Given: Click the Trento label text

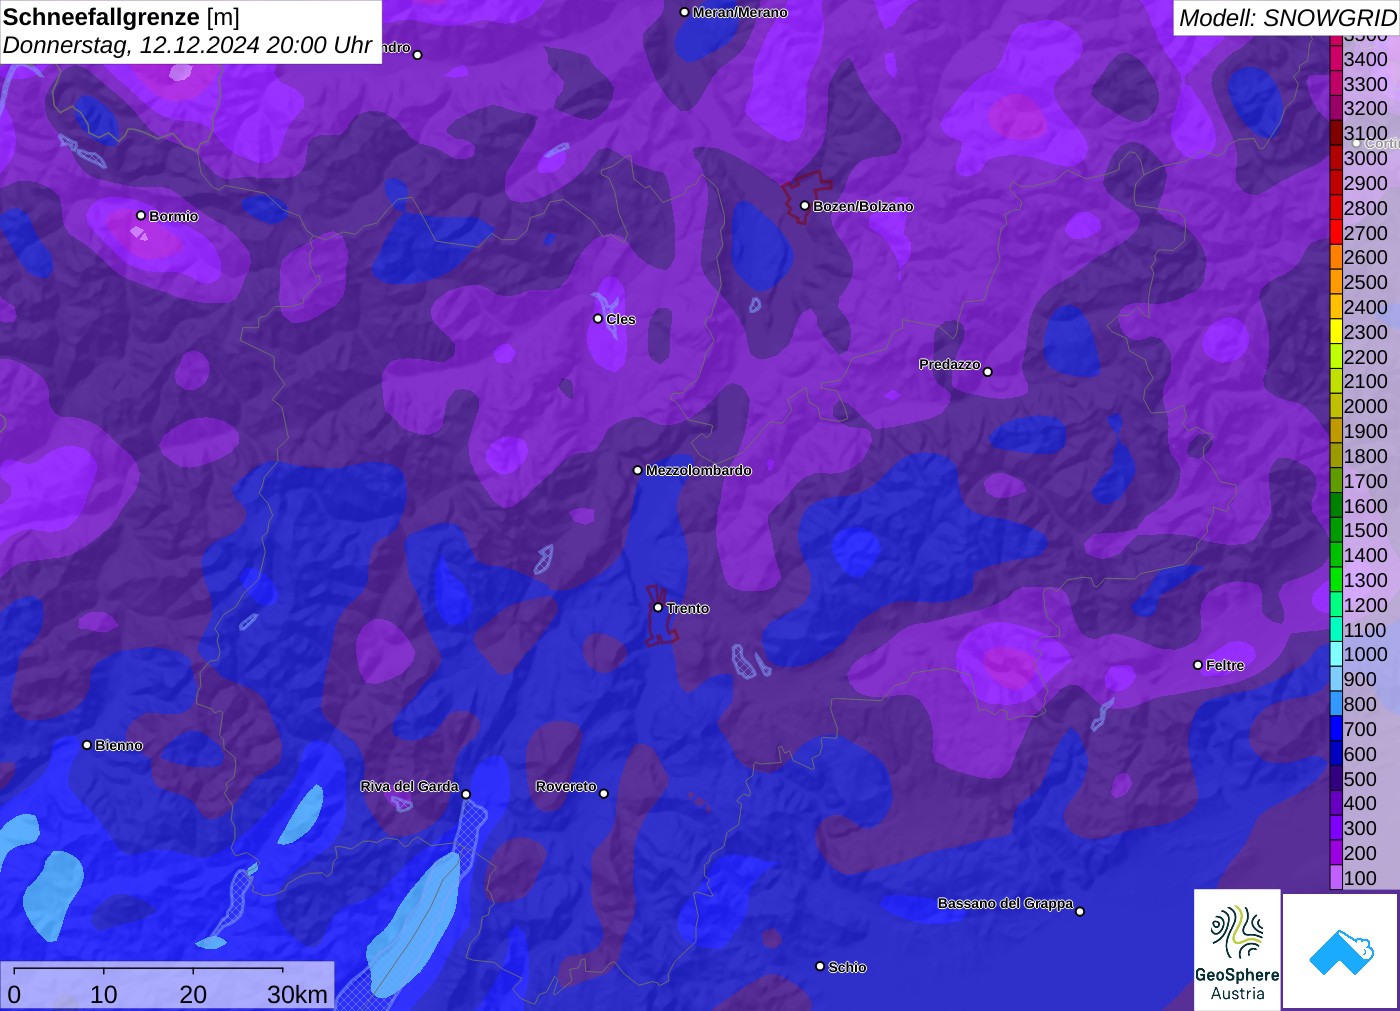Looking at the screenshot, I should coord(688,608).
